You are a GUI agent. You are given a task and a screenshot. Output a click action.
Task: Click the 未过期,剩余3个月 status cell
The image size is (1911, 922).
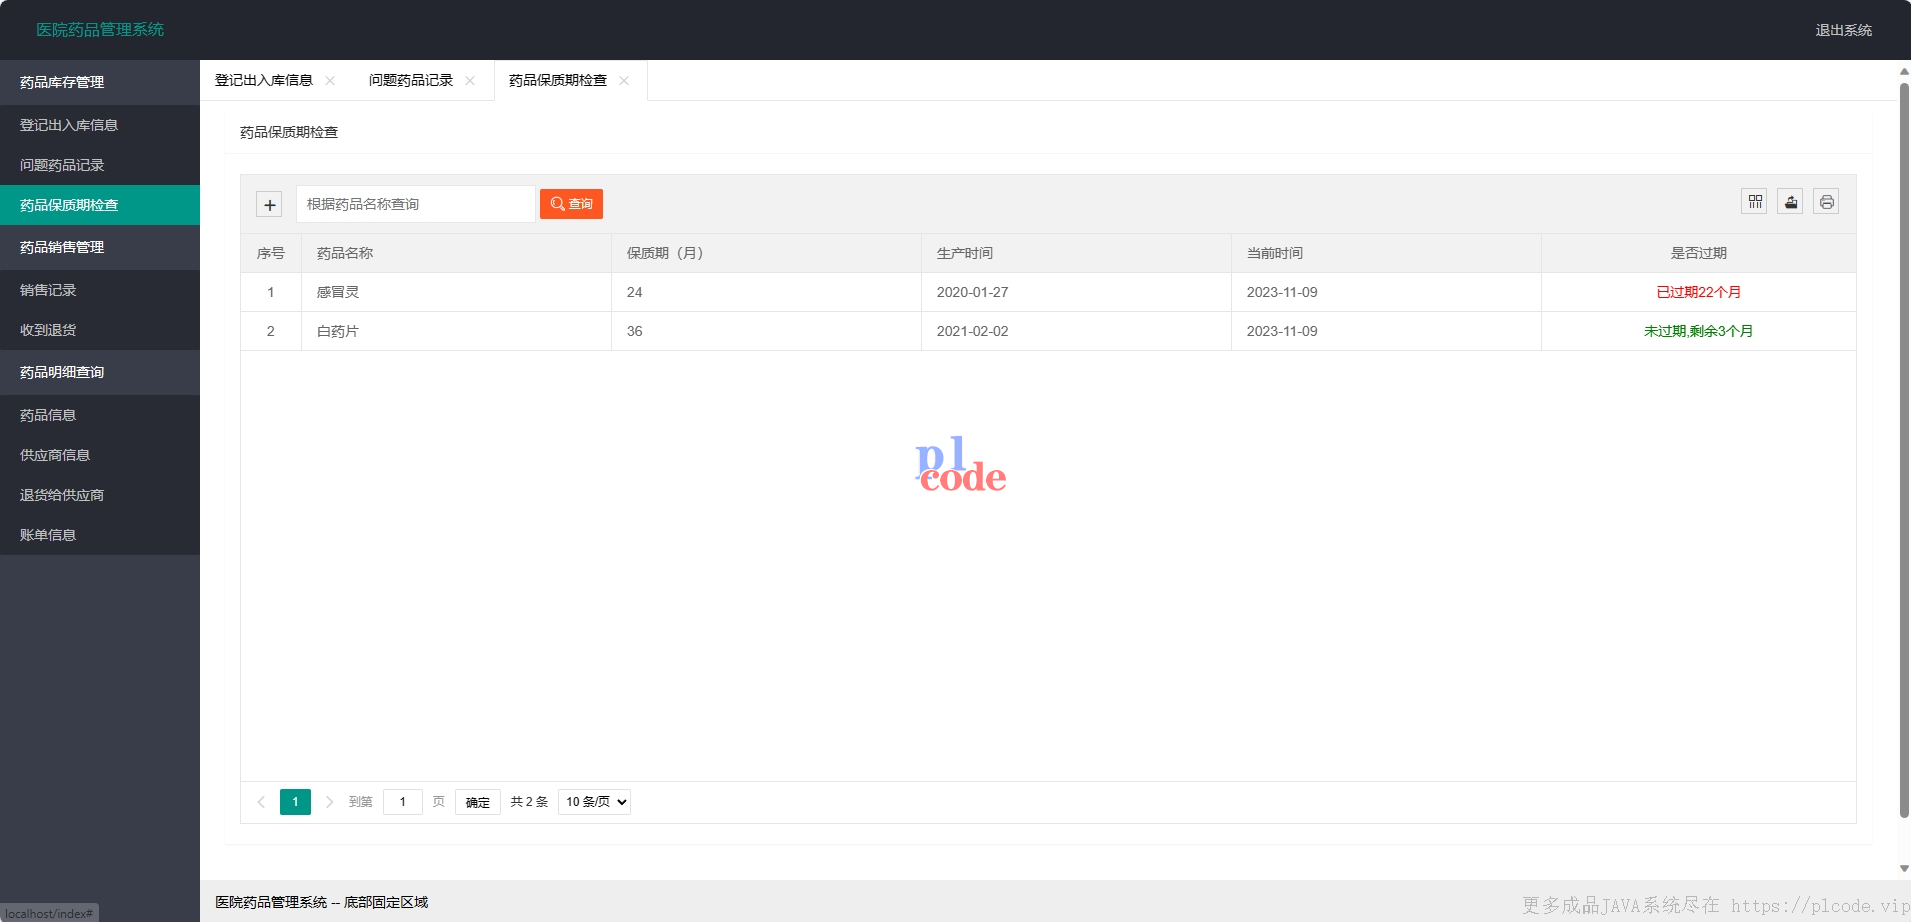point(1698,331)
